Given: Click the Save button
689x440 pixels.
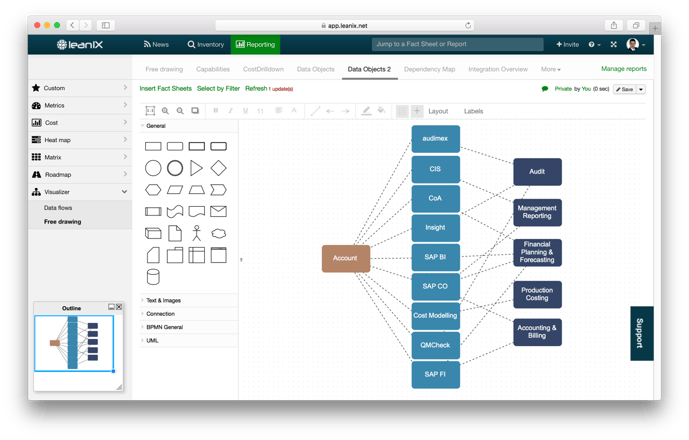Looking at the screenshot, I should click(x=624, y=89).
